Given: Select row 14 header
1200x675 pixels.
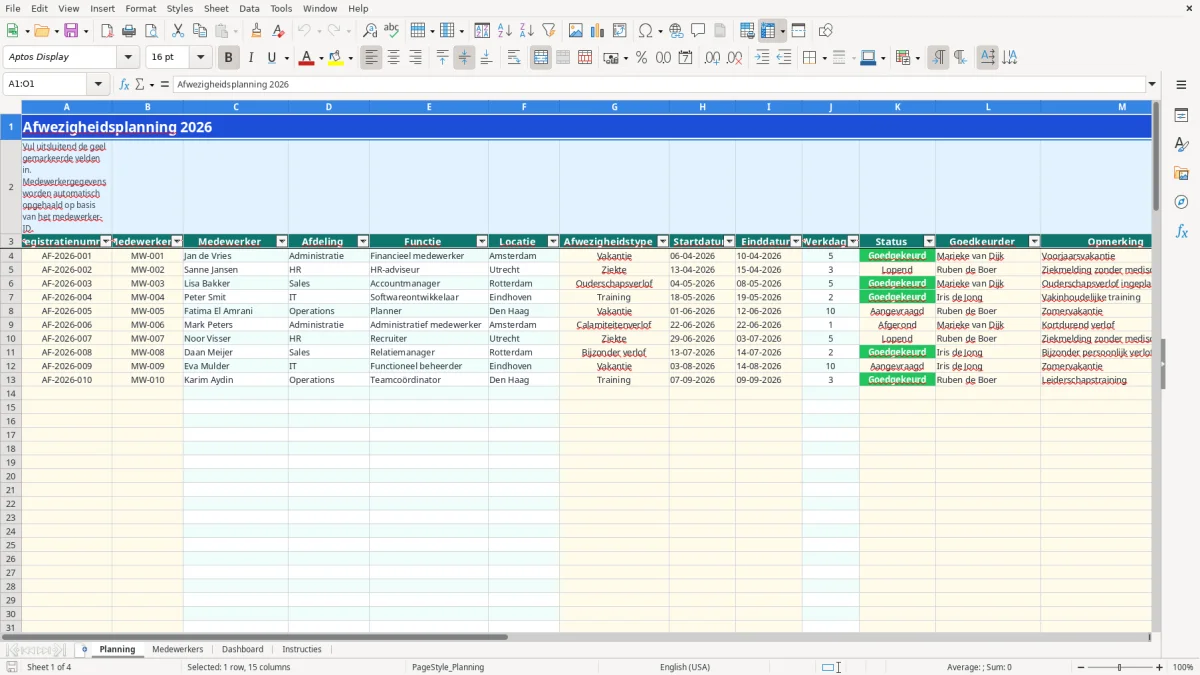Looking at the screenshot, I should point(11,393).
